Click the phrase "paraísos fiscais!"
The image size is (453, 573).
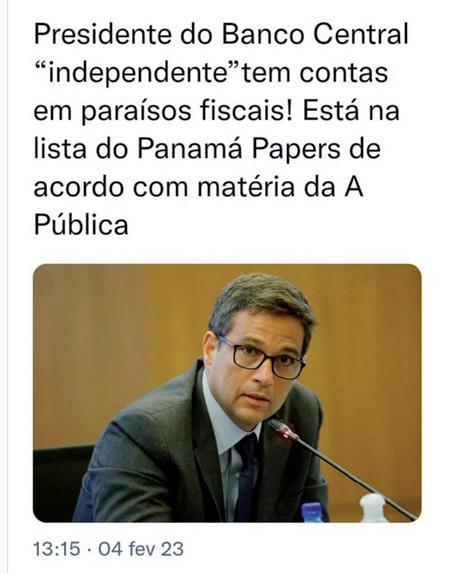tap(187, 112)
